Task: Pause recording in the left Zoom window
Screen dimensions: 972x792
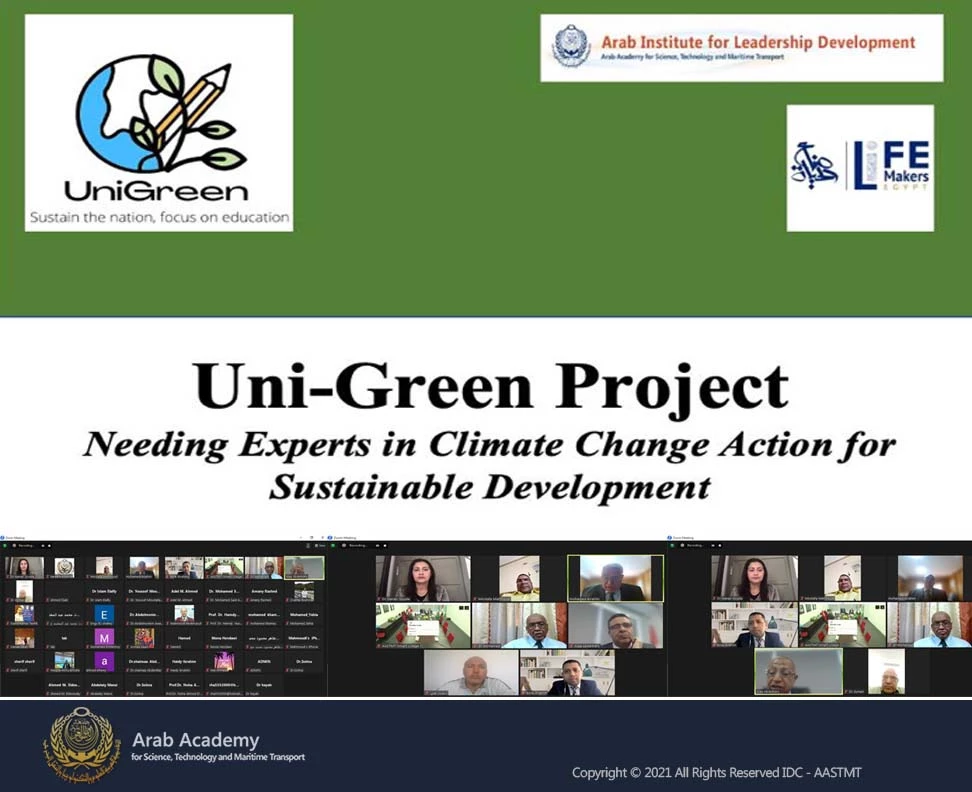Action: [43, 546]
